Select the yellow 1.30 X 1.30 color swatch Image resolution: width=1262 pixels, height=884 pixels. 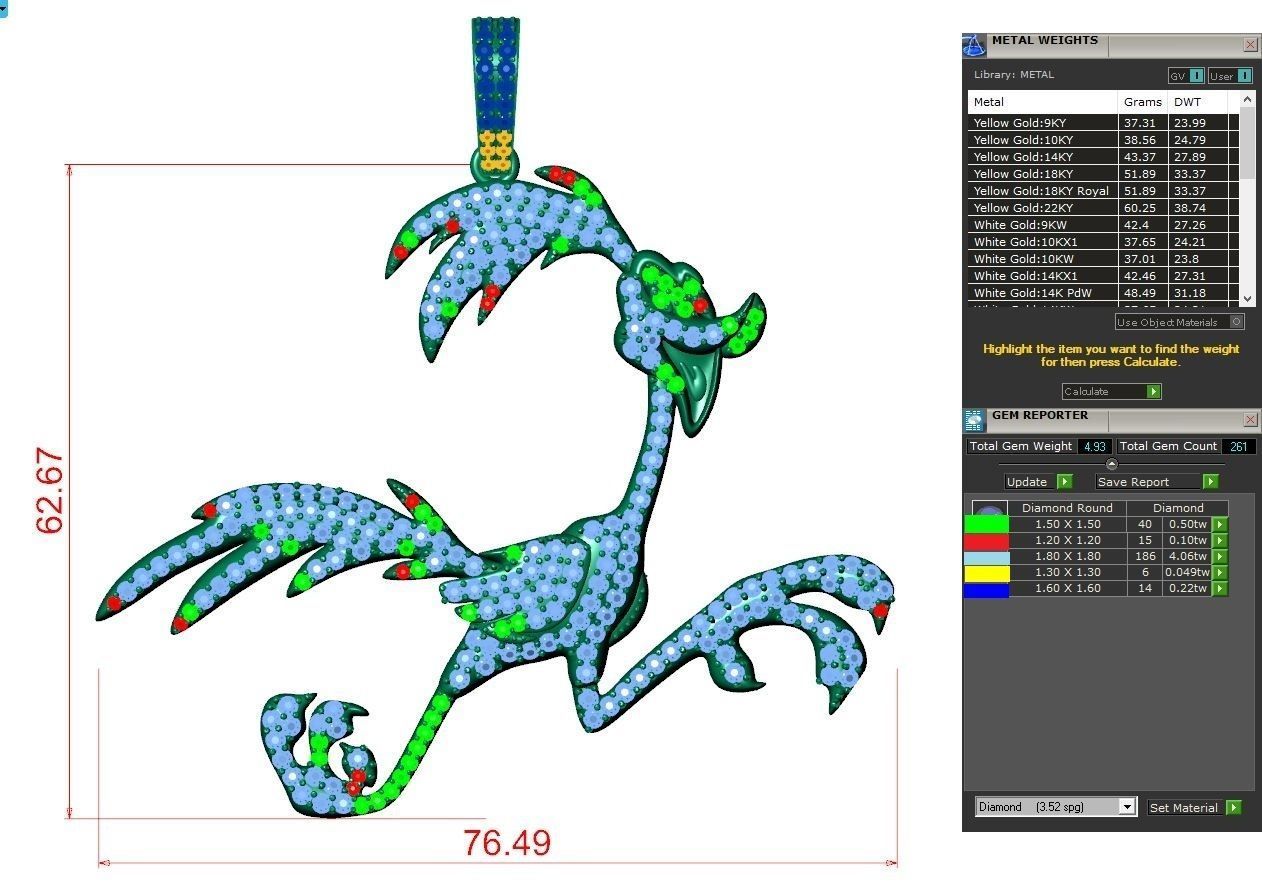[986, 572]
